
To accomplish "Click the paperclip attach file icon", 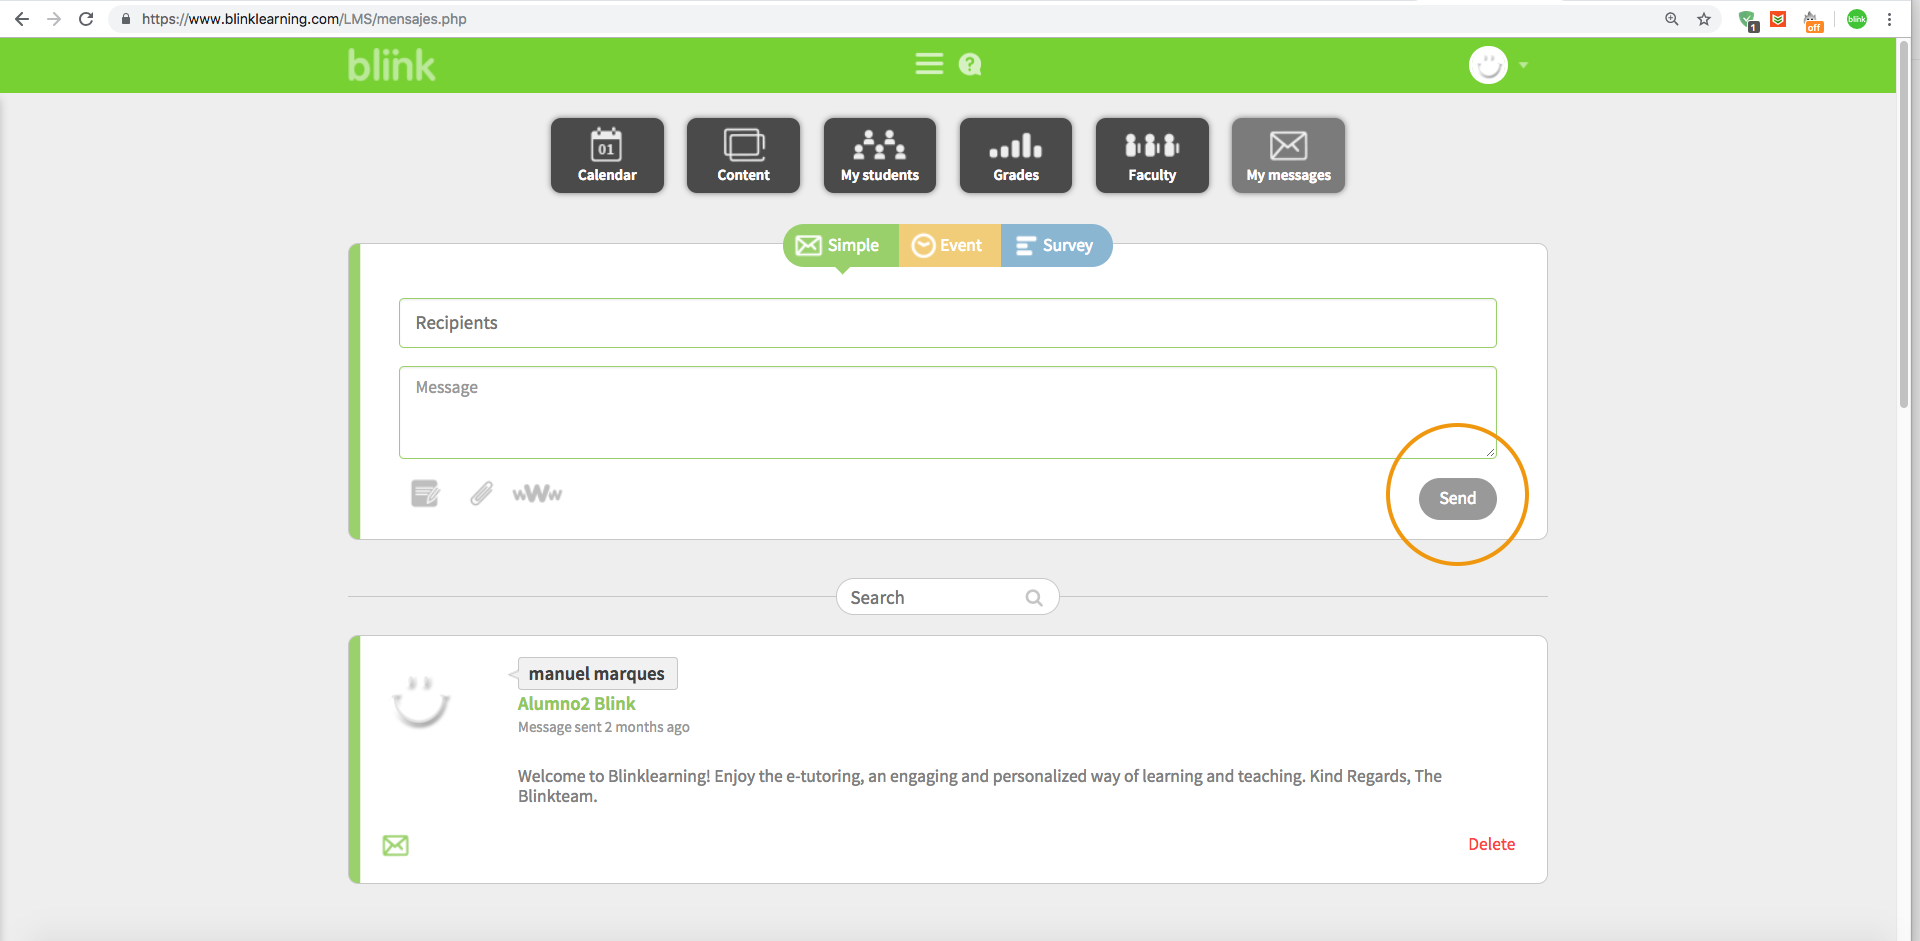I will [x=481, y=493].
